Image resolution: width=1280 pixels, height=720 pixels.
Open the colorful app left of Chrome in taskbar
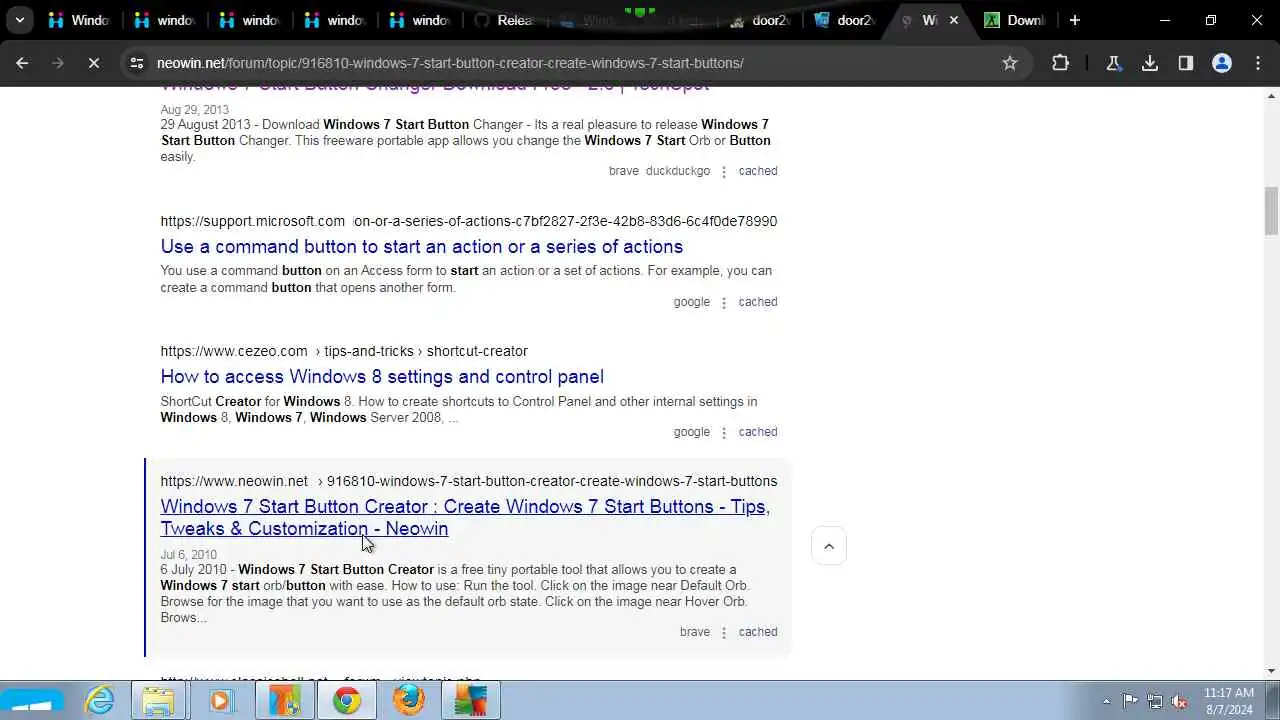click(285, 701)
